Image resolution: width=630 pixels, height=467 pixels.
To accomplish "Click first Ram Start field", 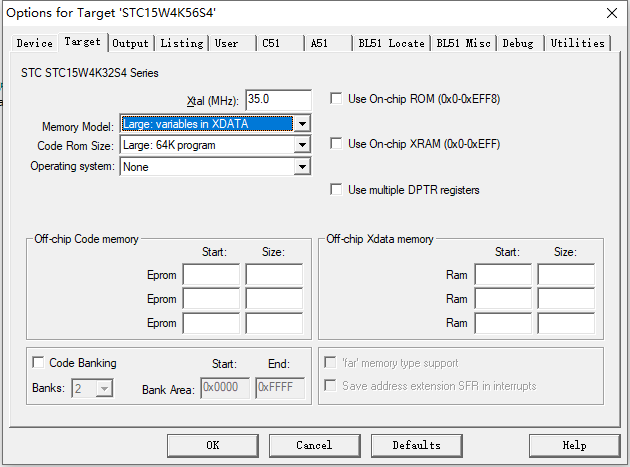I will [503, 275].
